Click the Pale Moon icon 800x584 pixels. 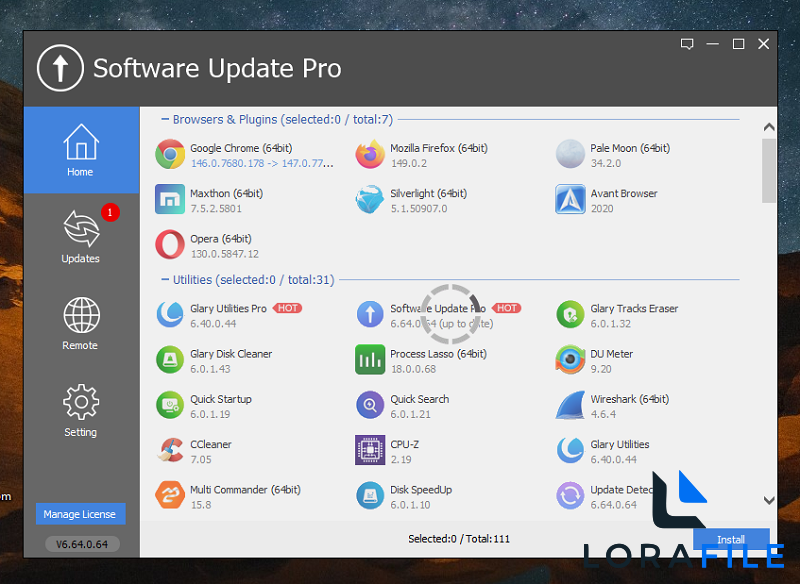tap(570, 154)
